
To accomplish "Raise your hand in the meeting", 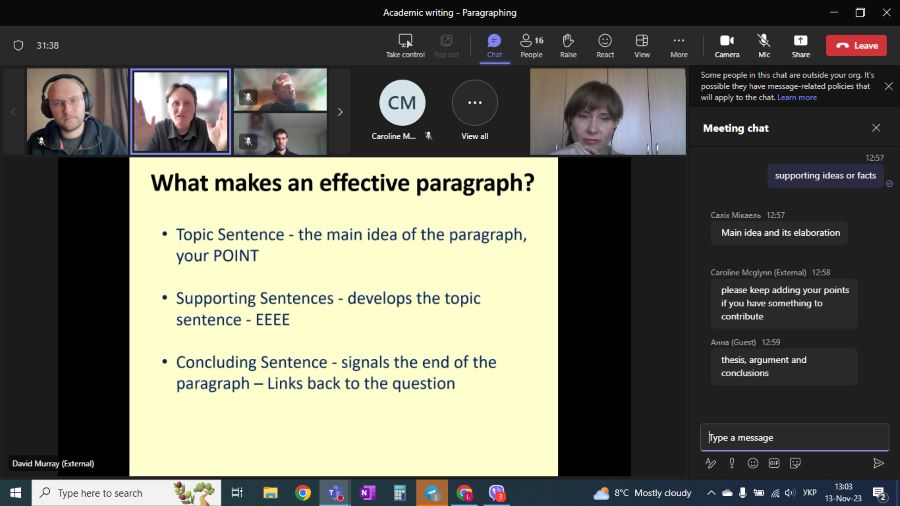I will (568, 45).
